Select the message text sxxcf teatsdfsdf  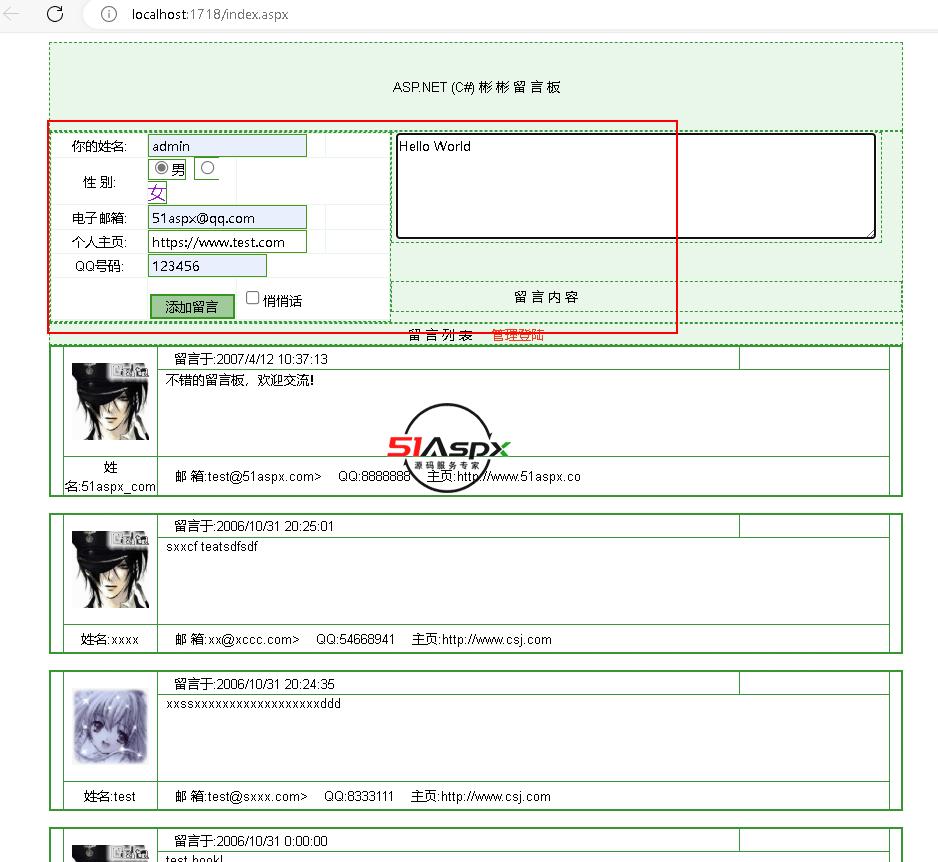212,547
